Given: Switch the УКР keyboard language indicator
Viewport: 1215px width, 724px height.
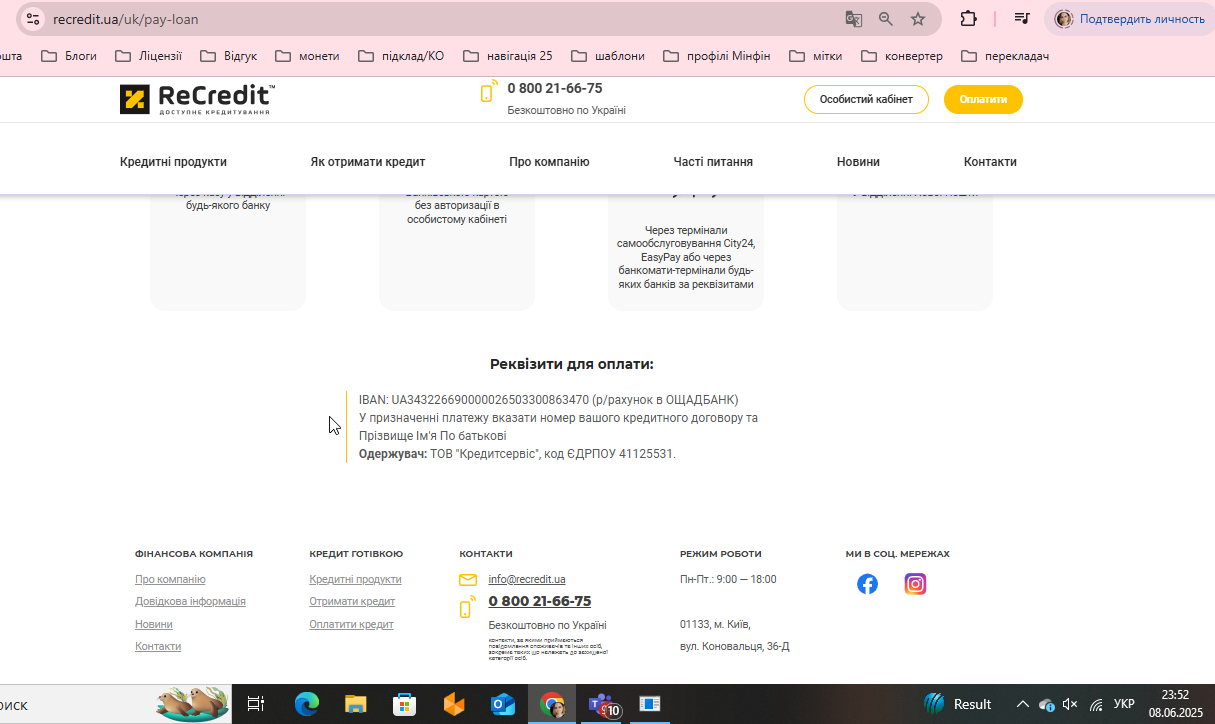Looking at the screenshot, I should (1124, 704).
